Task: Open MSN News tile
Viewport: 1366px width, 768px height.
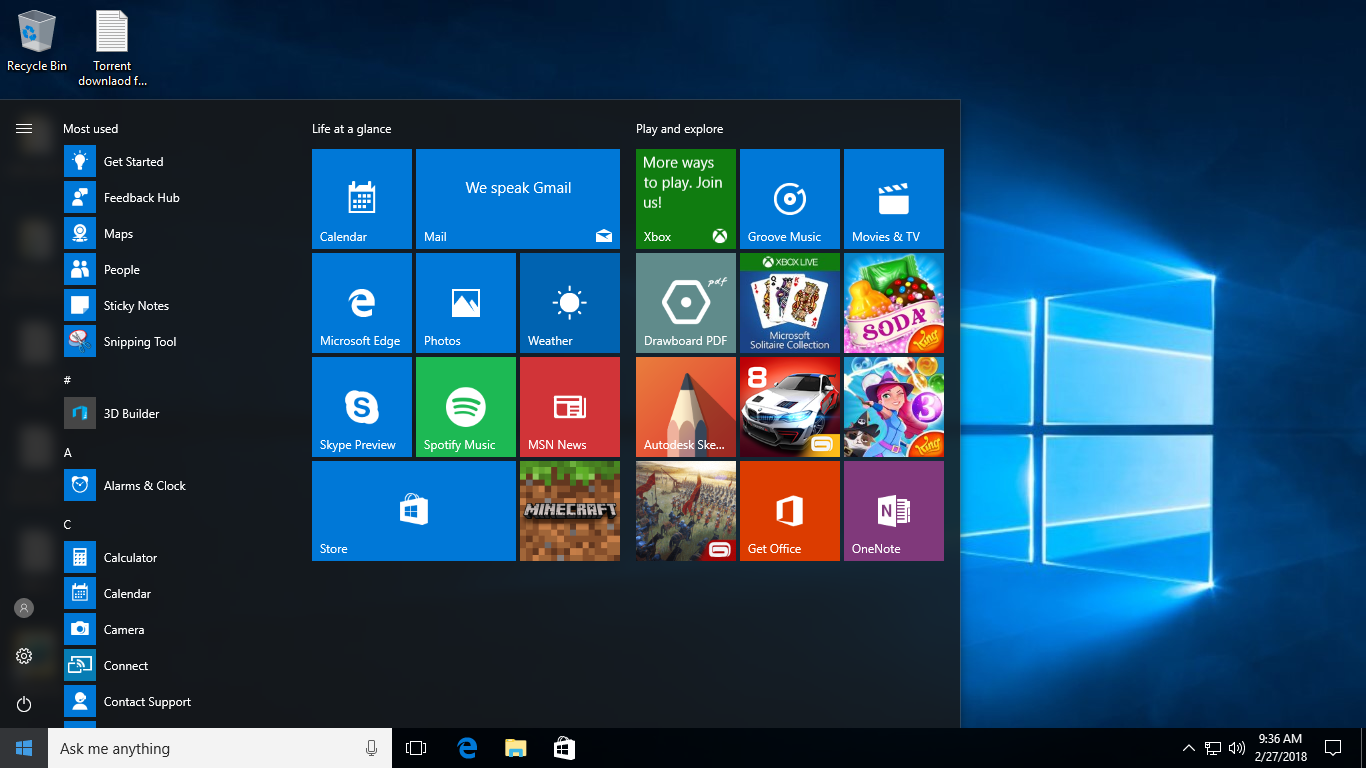Action: (x=570, y=407)
